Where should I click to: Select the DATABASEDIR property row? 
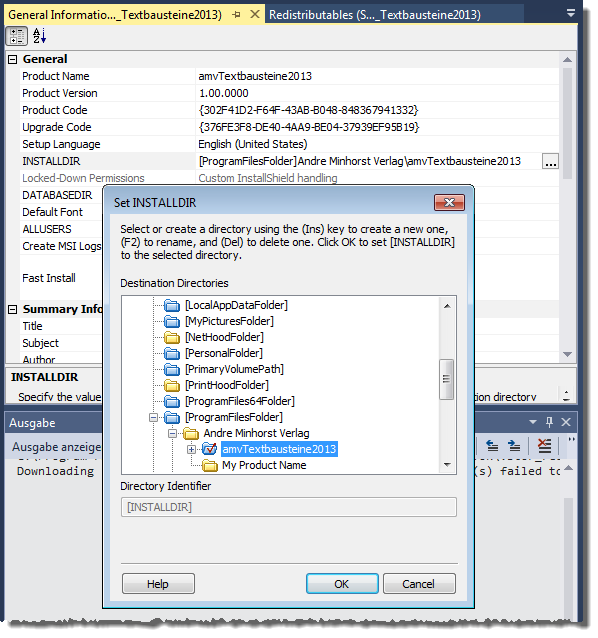click(57, 195)
